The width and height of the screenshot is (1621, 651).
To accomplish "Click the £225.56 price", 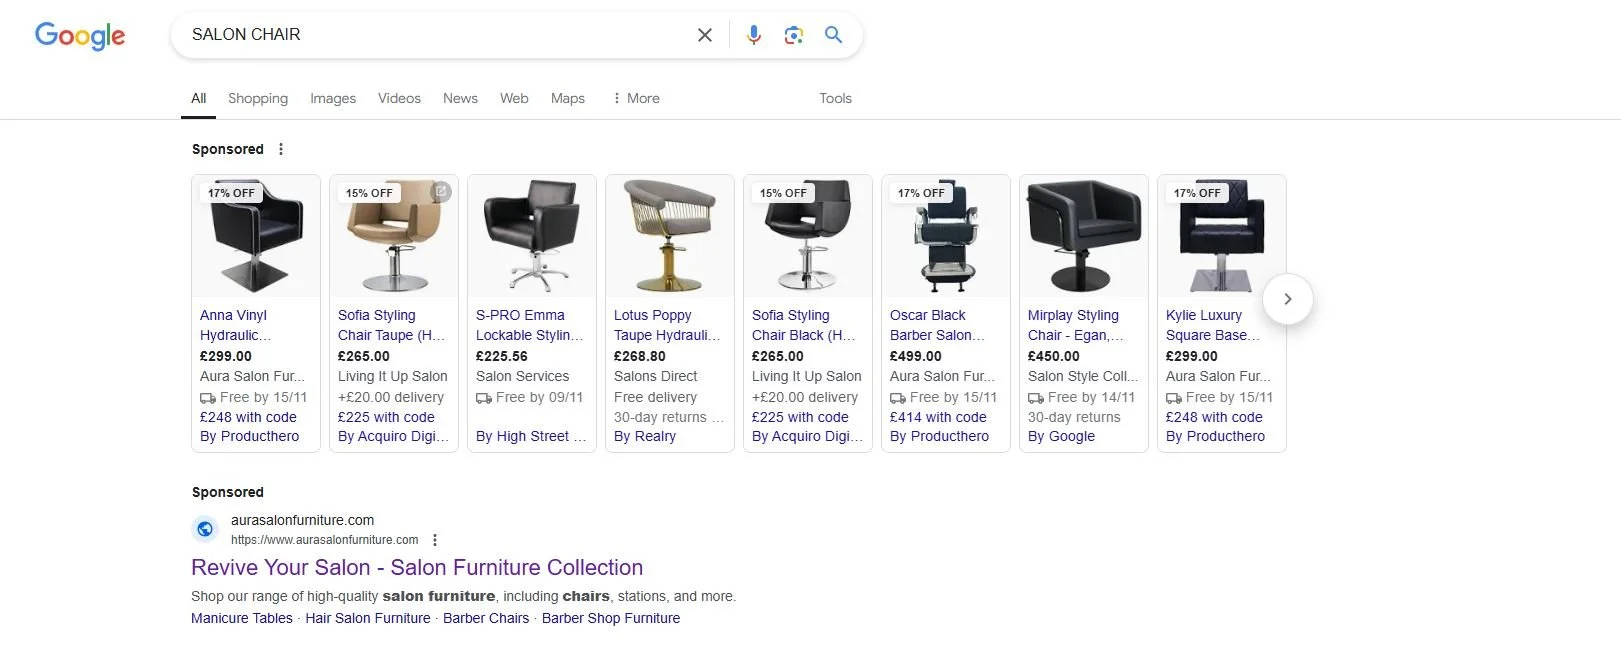I will 502,356.
